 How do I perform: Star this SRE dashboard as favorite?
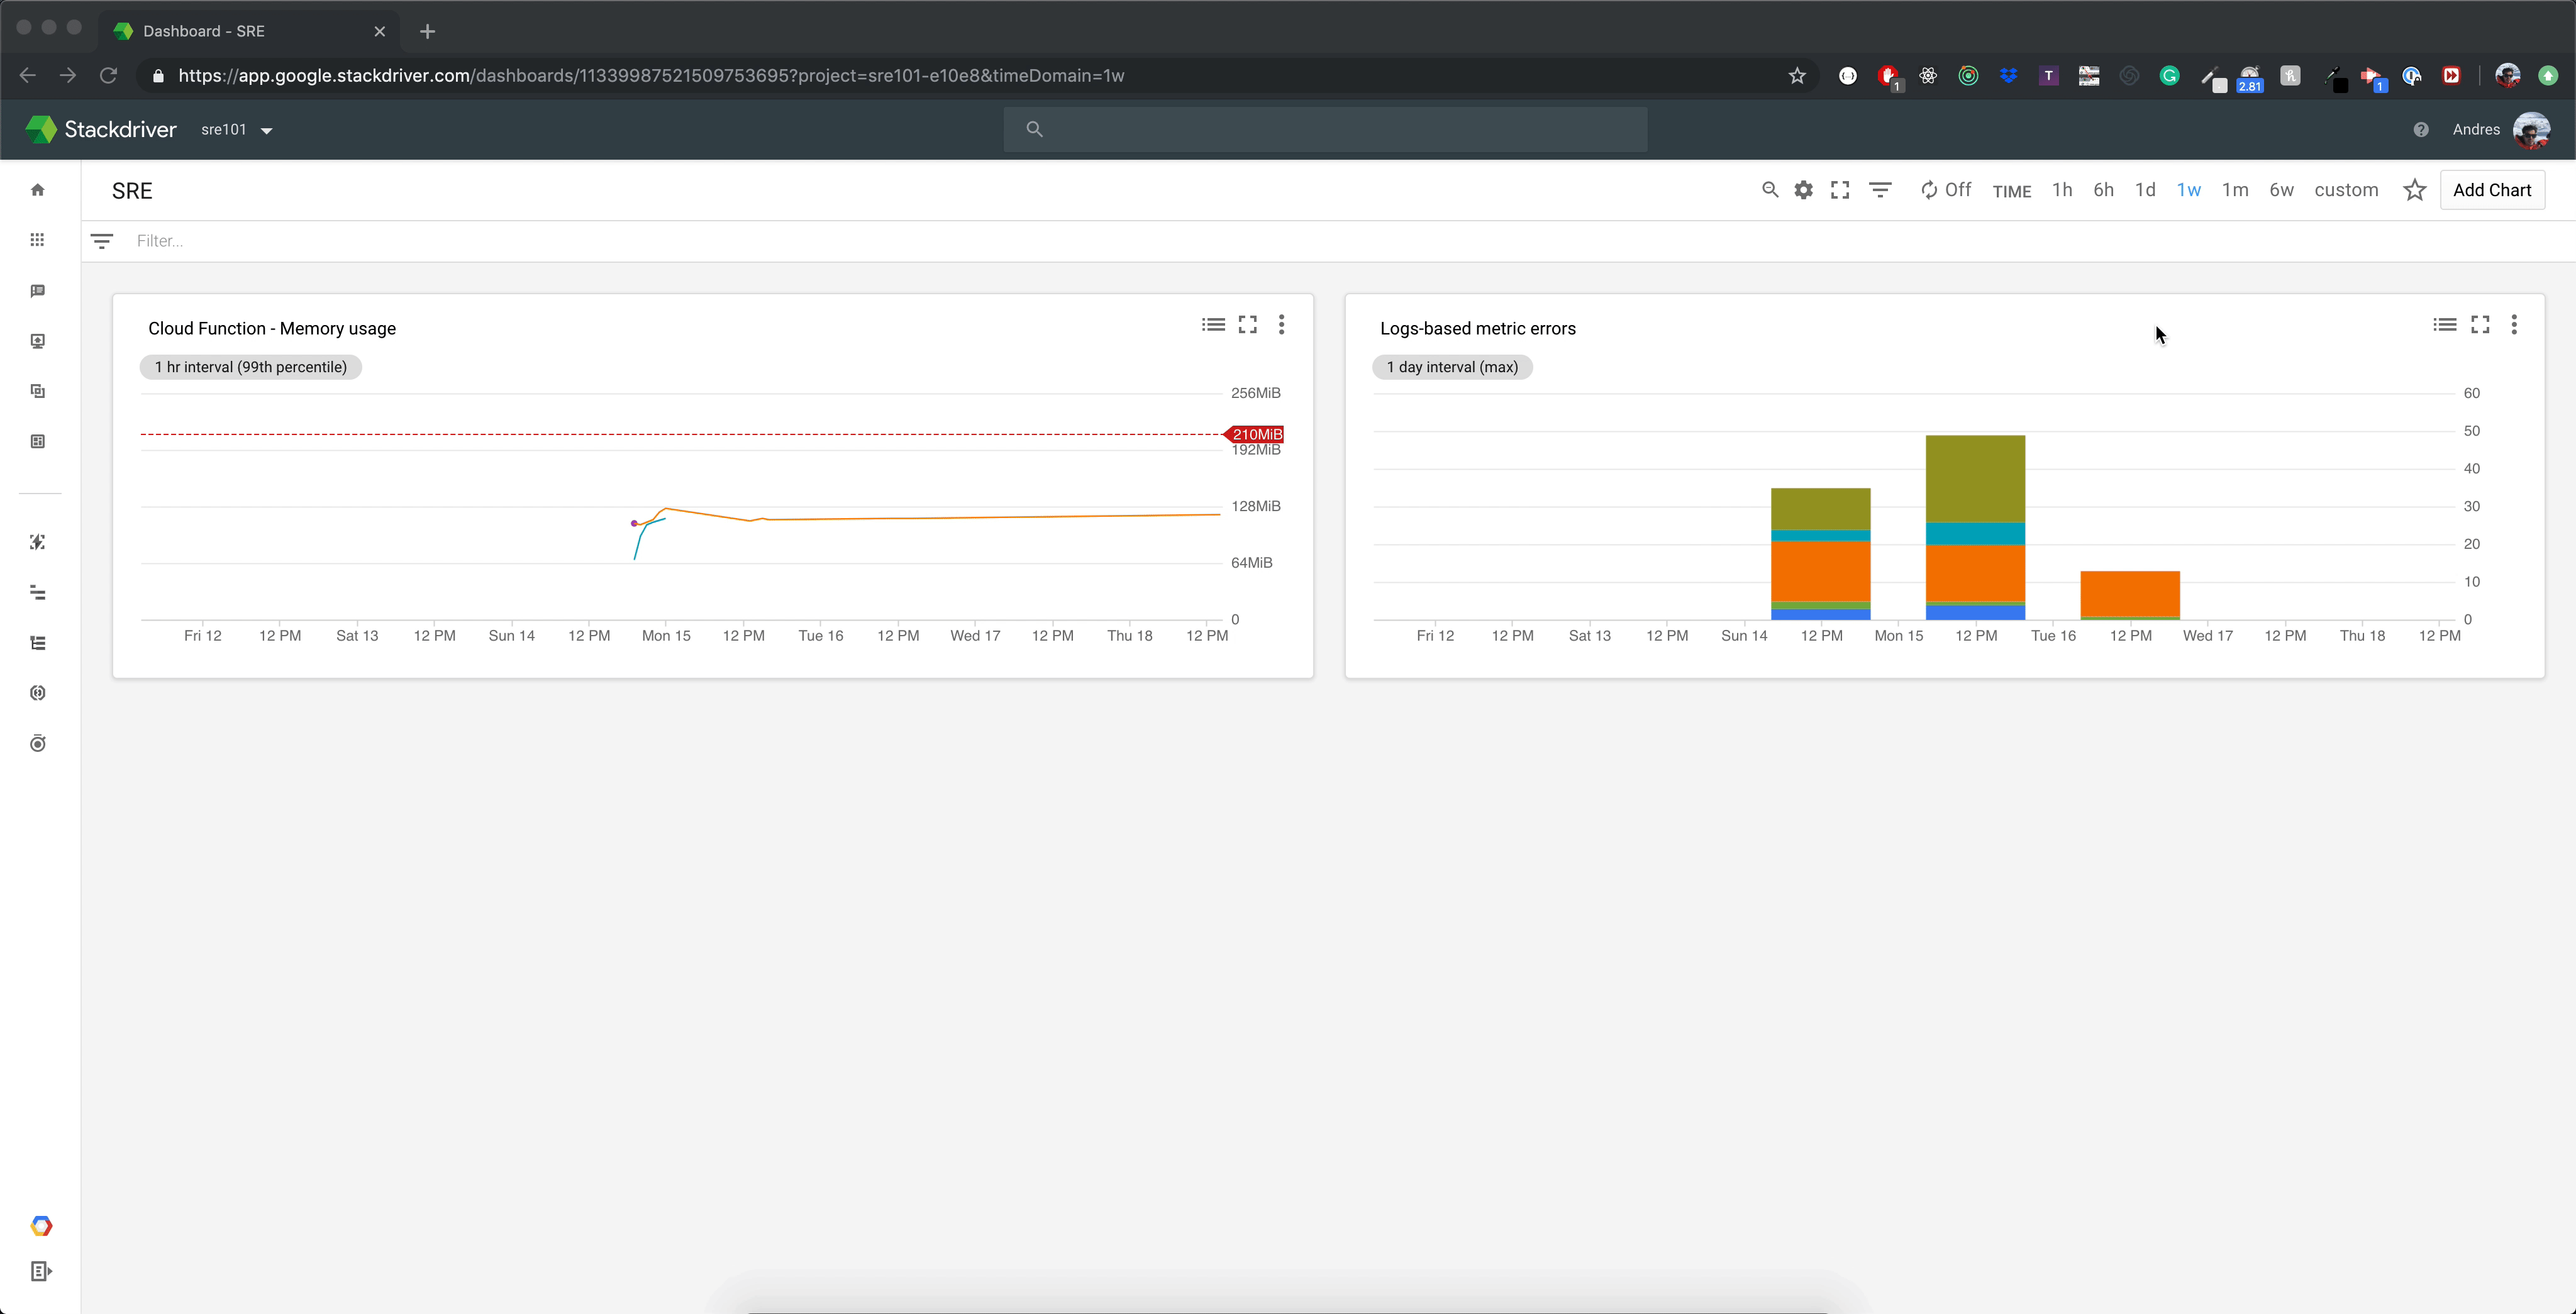(2414, 190)
